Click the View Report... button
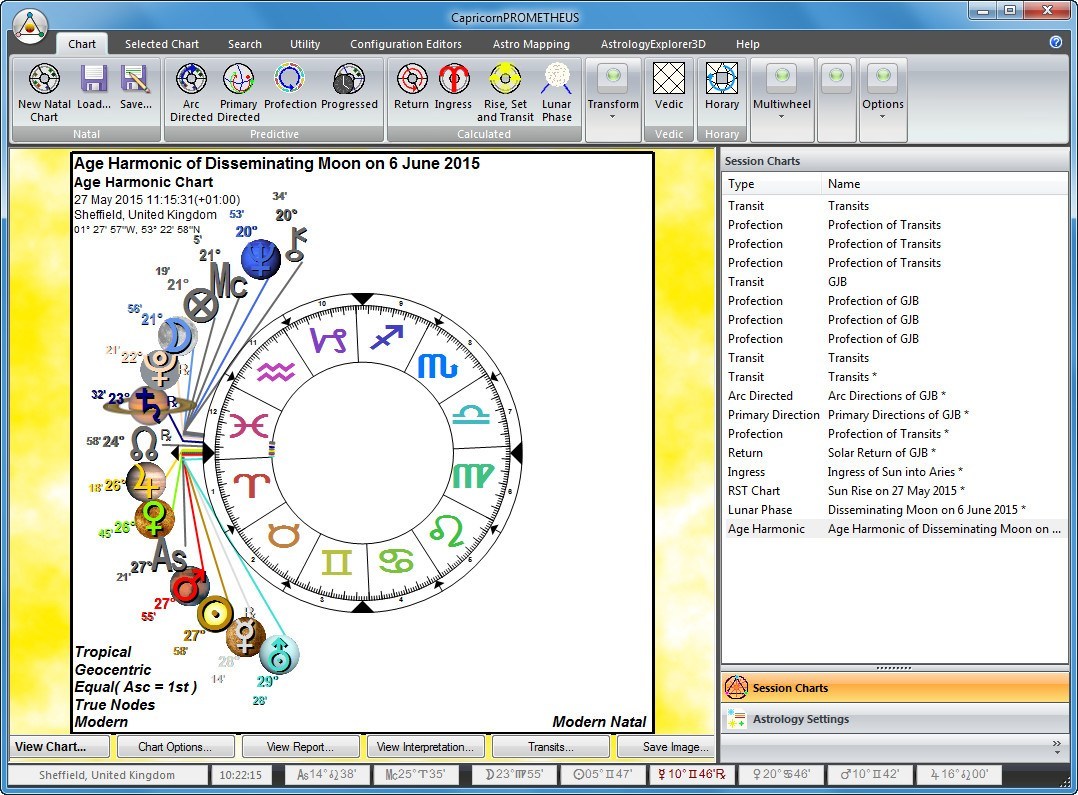The height and width of the screenshot is (795, 1078). point(300,746)
